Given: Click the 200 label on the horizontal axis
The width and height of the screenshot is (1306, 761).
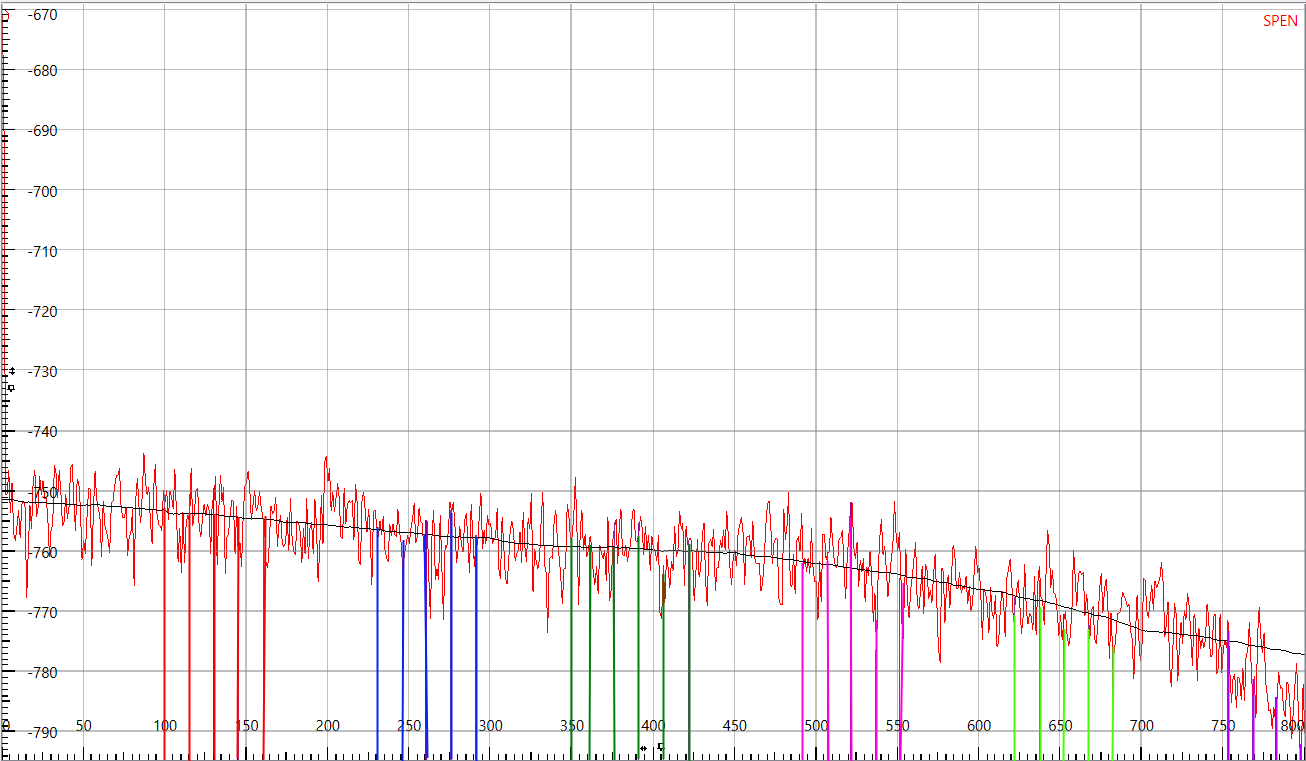Looking at the screenshot, I should pyautogui.click(x=328, y=726).
